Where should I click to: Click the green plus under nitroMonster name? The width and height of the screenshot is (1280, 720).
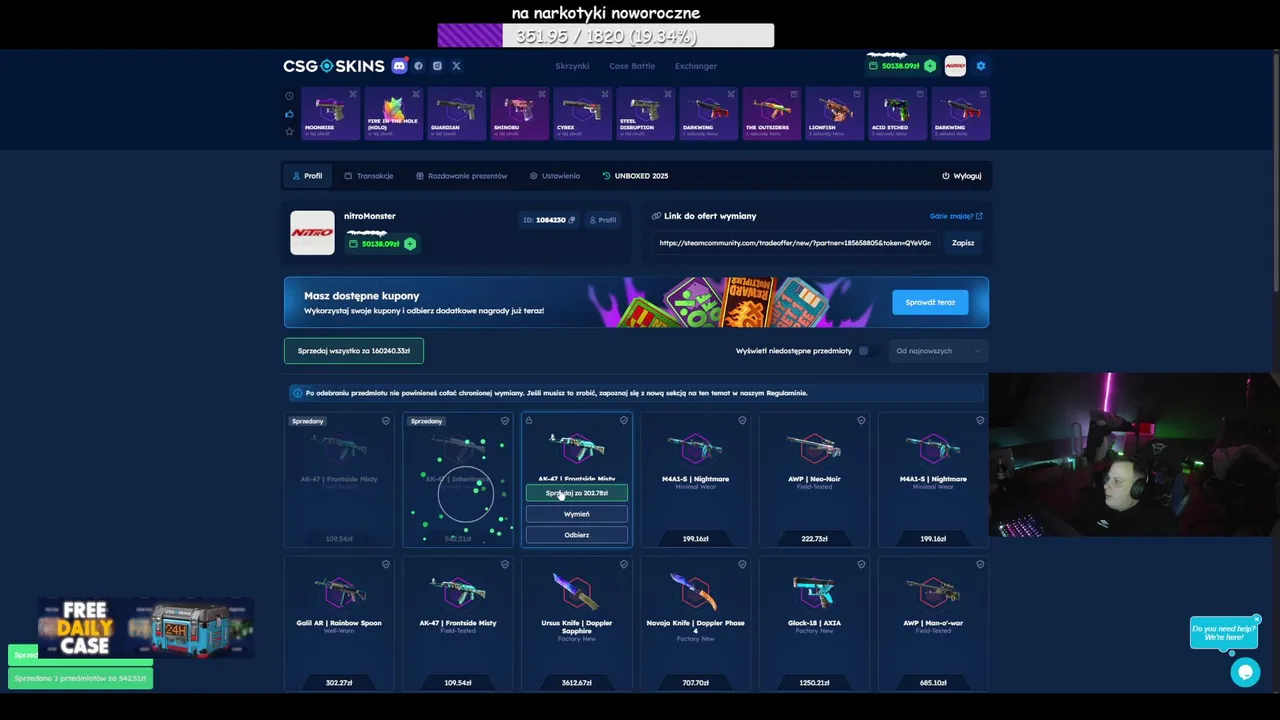point(410,244)
